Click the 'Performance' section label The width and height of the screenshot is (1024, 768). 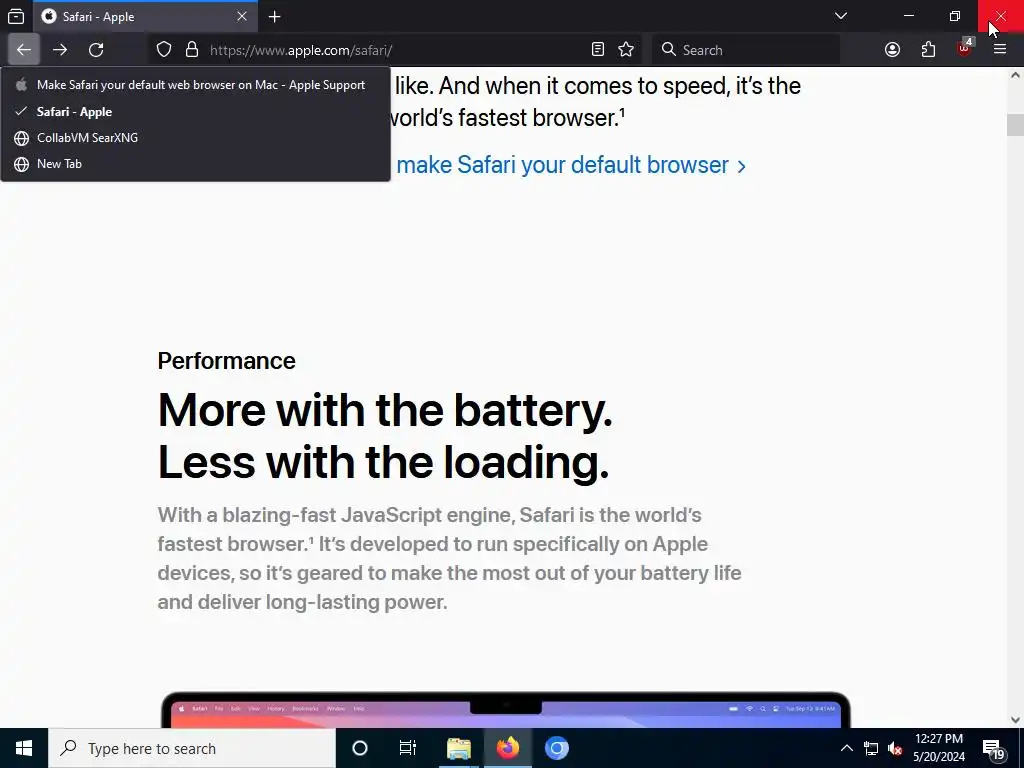[x=227, y=361]
